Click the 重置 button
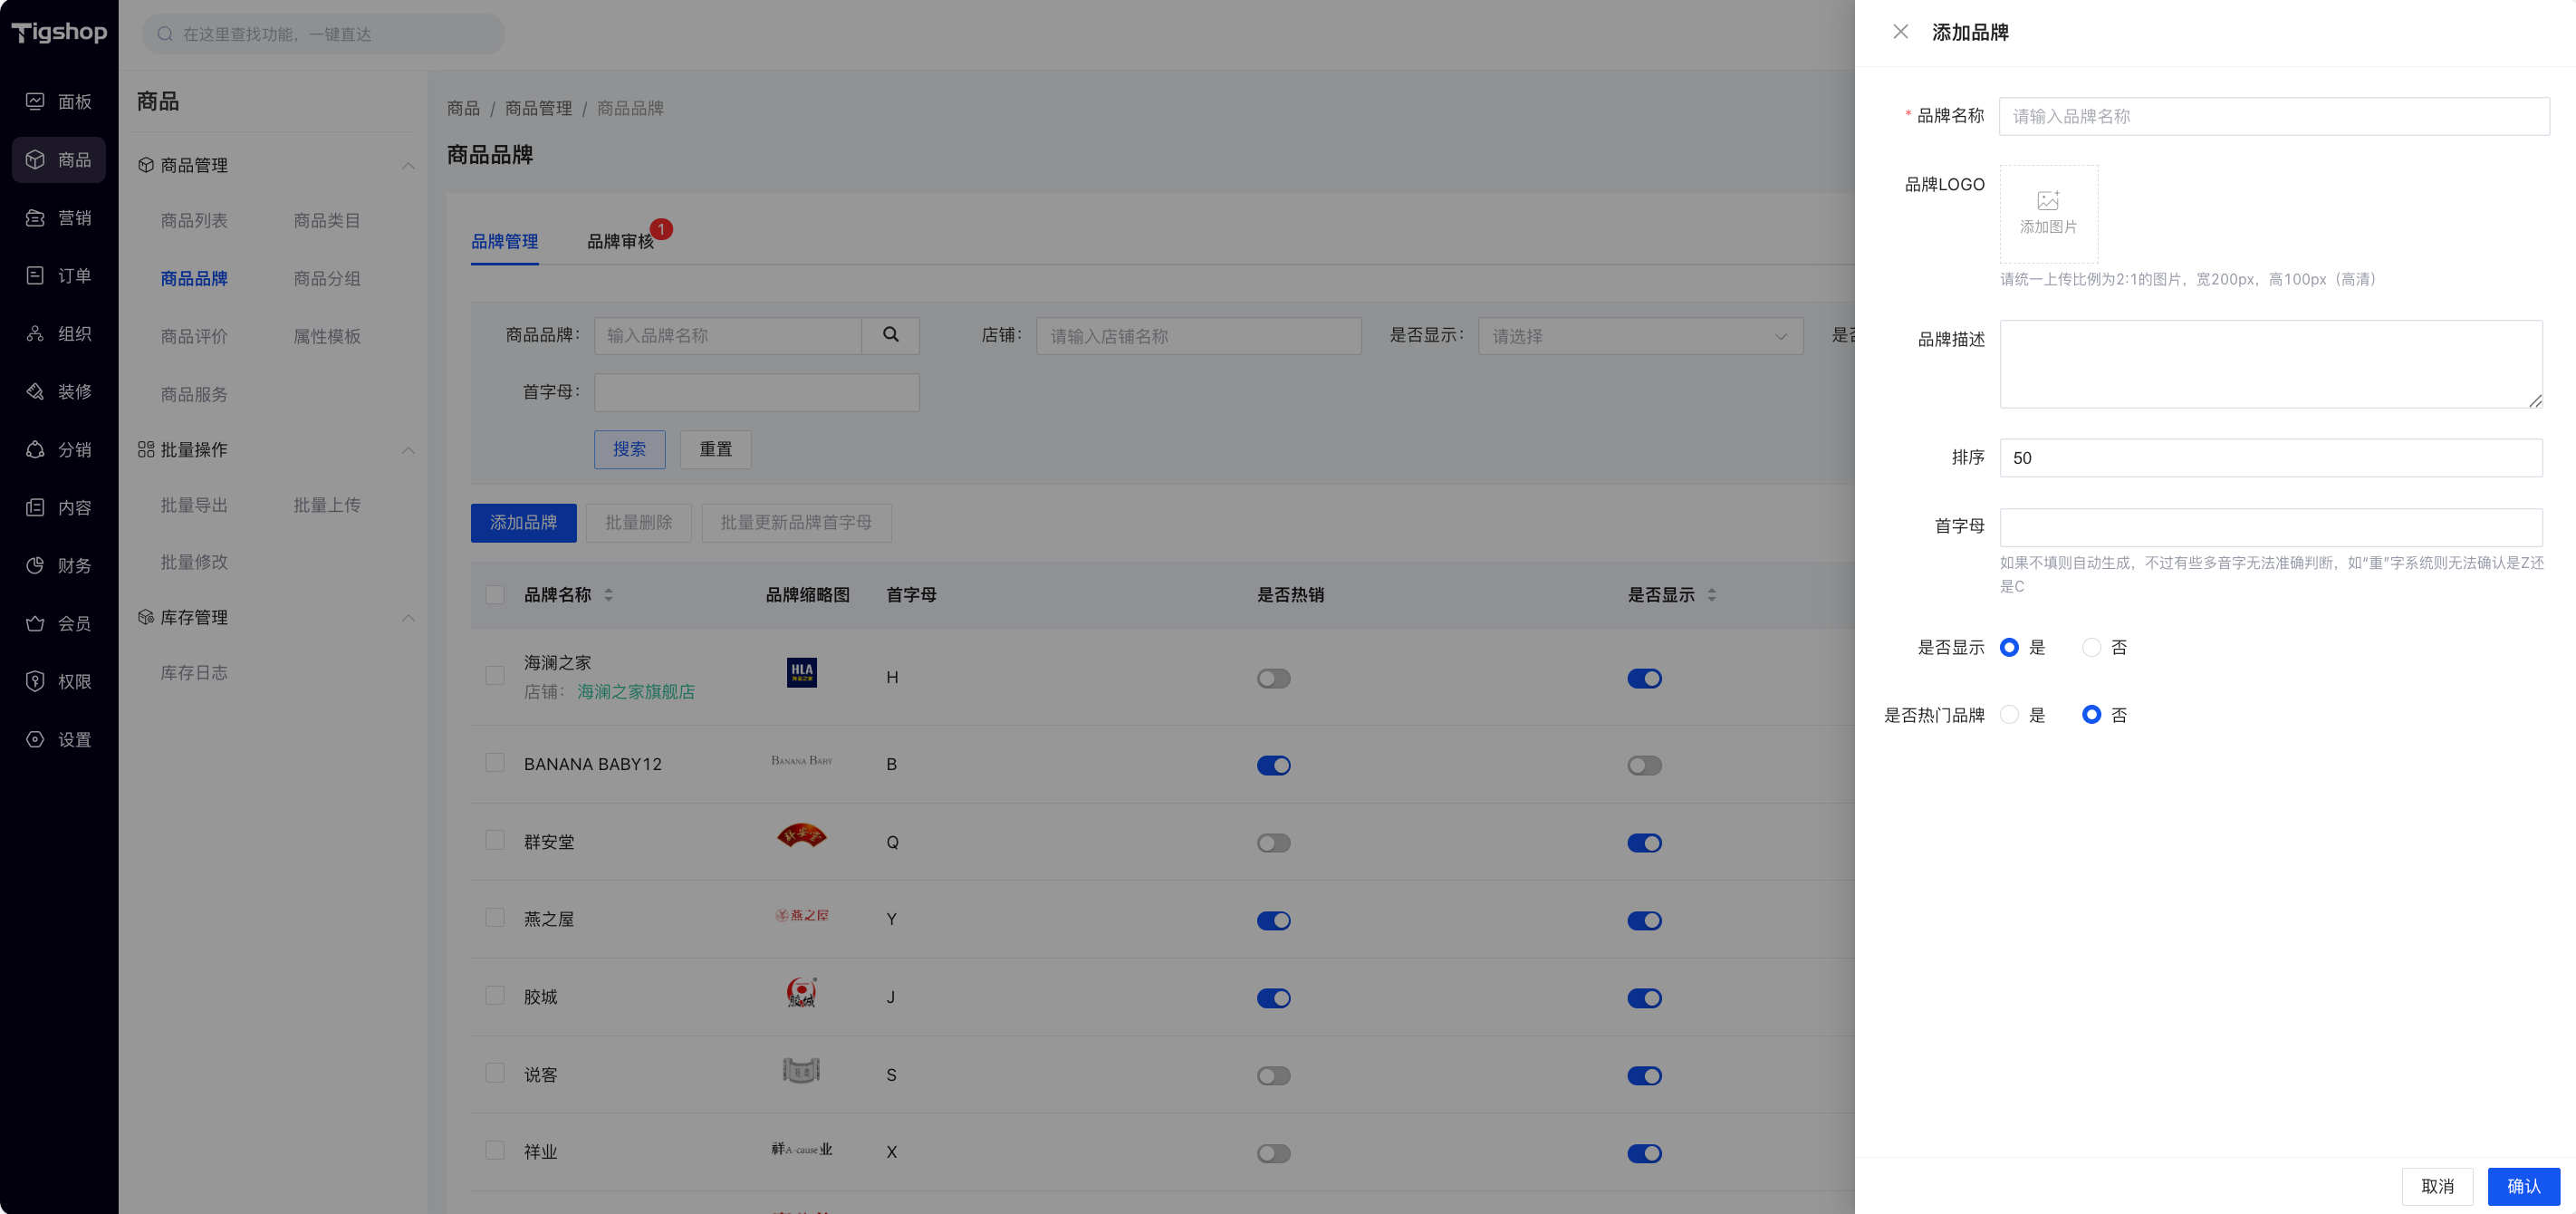Screen dimensions: 2576x1214 (715, 449)
